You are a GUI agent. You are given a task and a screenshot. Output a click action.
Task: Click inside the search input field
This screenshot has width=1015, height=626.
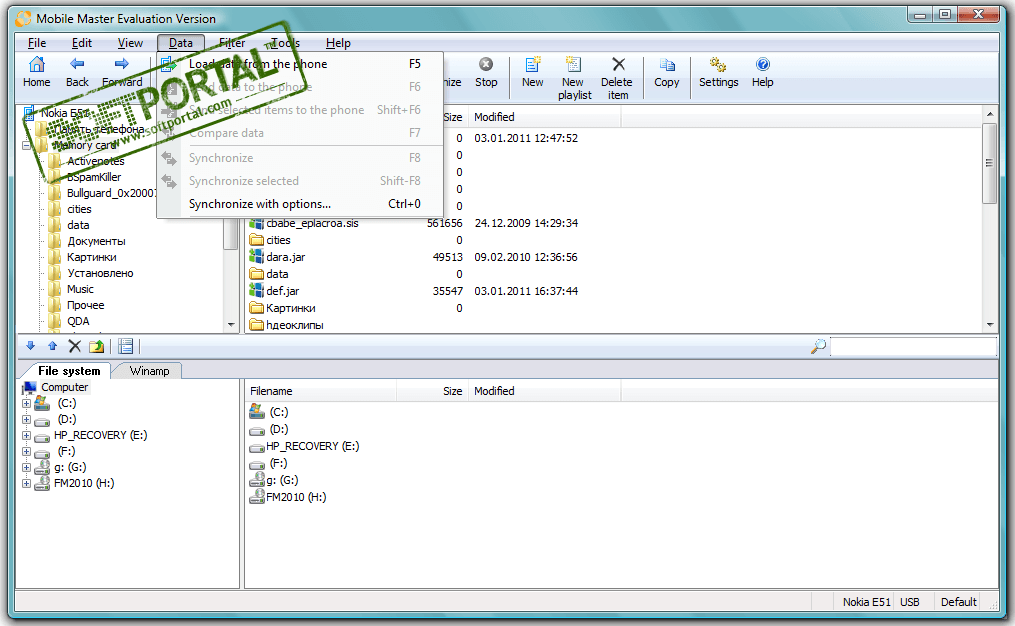913,347
